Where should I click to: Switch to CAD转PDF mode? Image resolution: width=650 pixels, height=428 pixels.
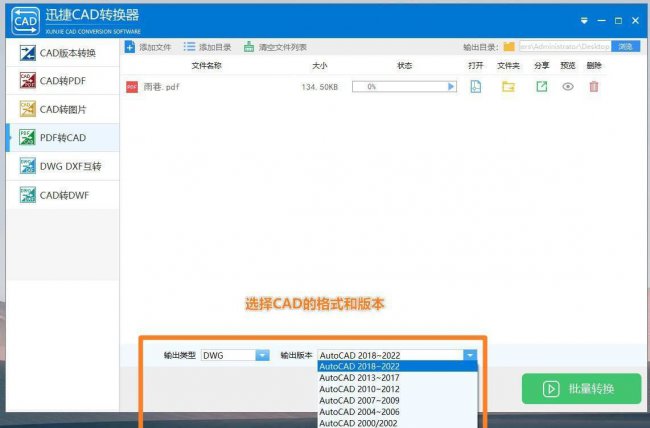pos(63,80)
